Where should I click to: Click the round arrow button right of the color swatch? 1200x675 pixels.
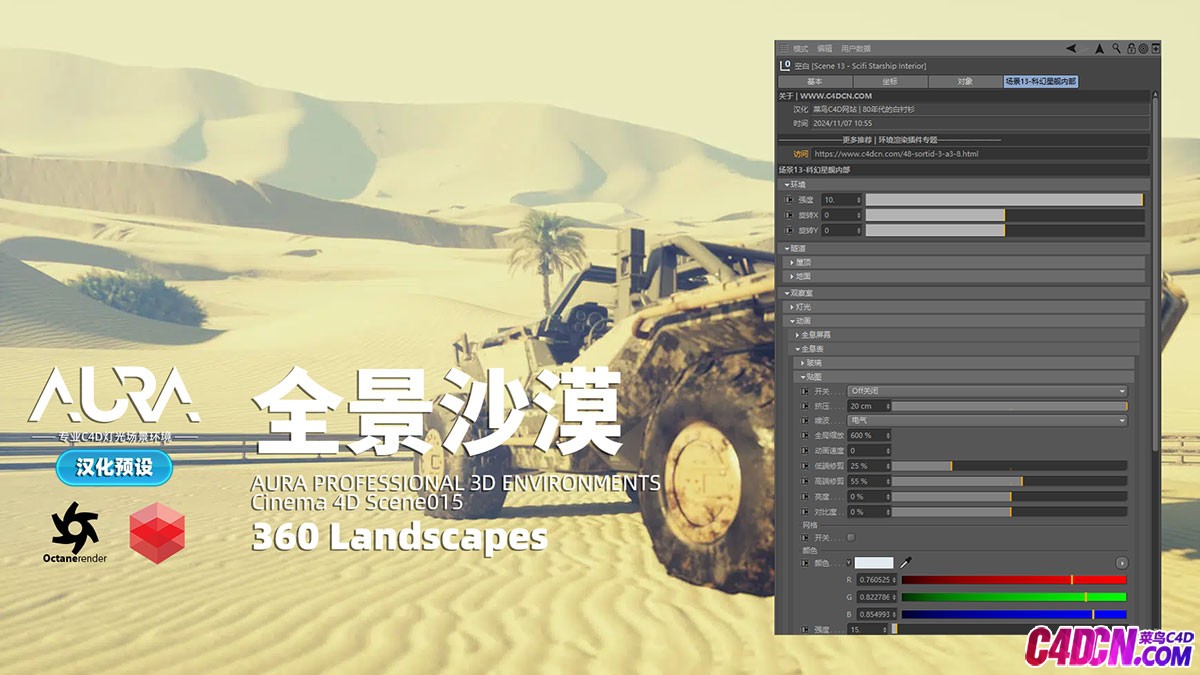pyautogui.click(x=1122, y=563)
